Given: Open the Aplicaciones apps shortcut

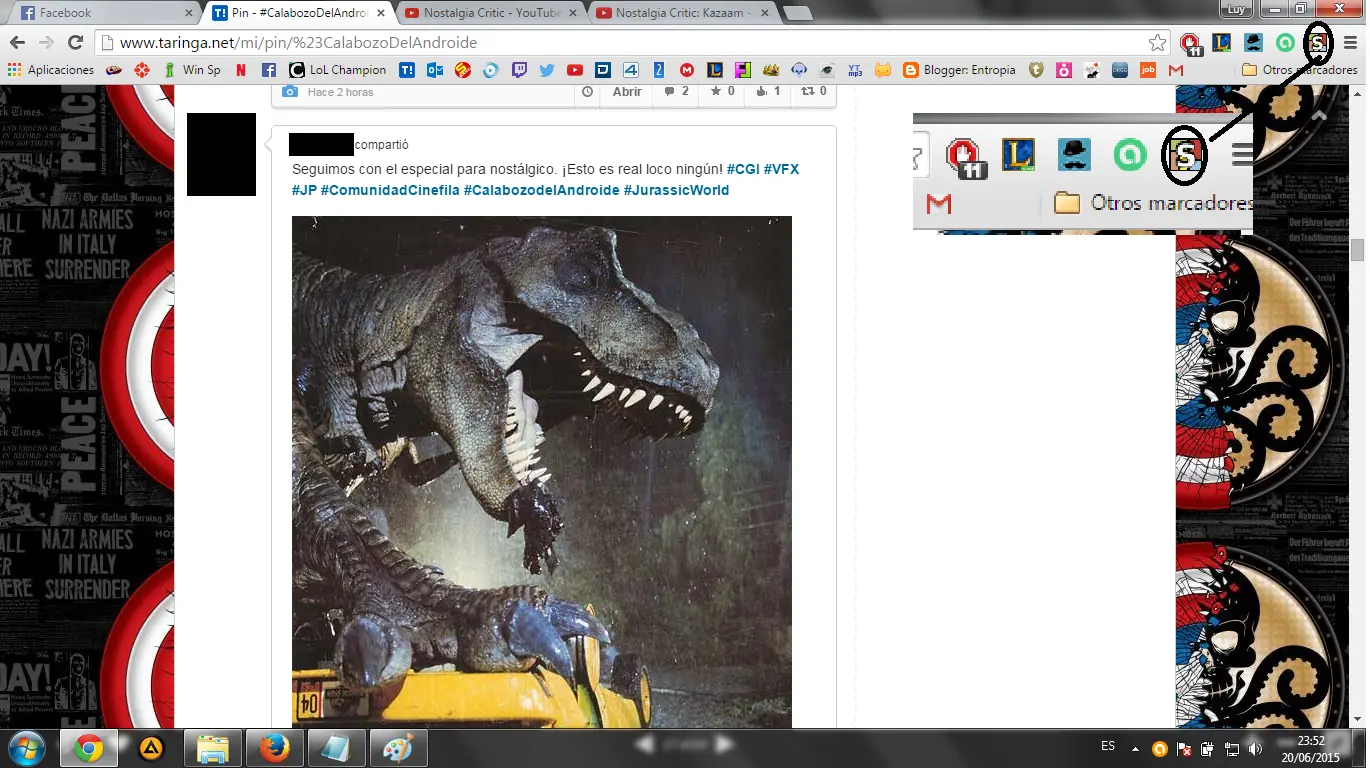Looking at the screenshot, I should pyautogui.click(x=50, y=70).
